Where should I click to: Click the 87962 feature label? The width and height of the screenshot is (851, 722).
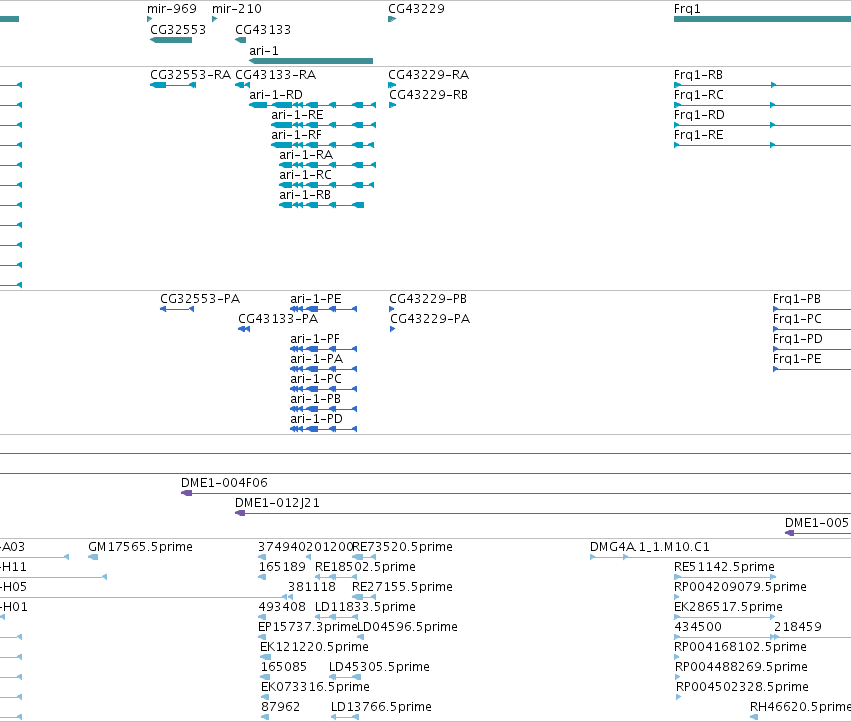(281, 707)
